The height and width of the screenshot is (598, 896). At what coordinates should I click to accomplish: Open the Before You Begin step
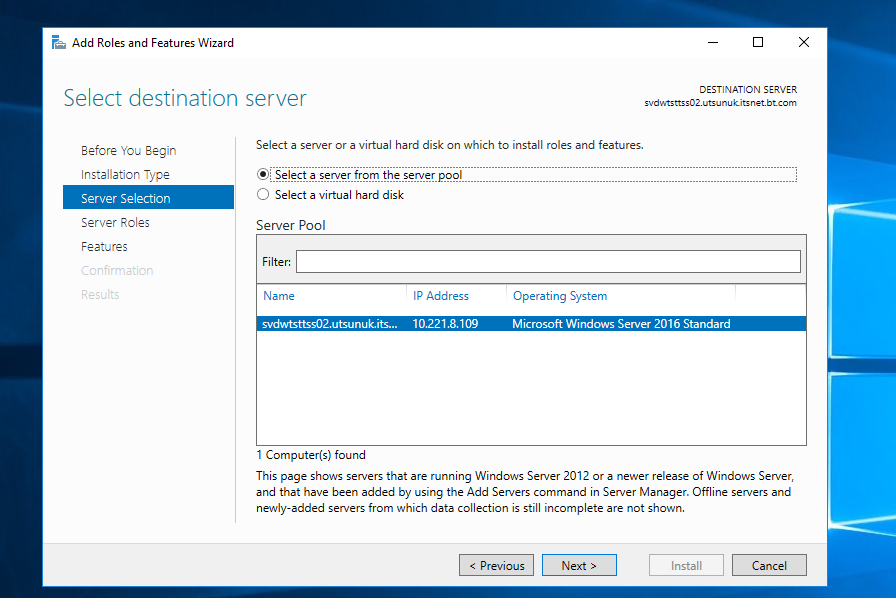point(129,150)
